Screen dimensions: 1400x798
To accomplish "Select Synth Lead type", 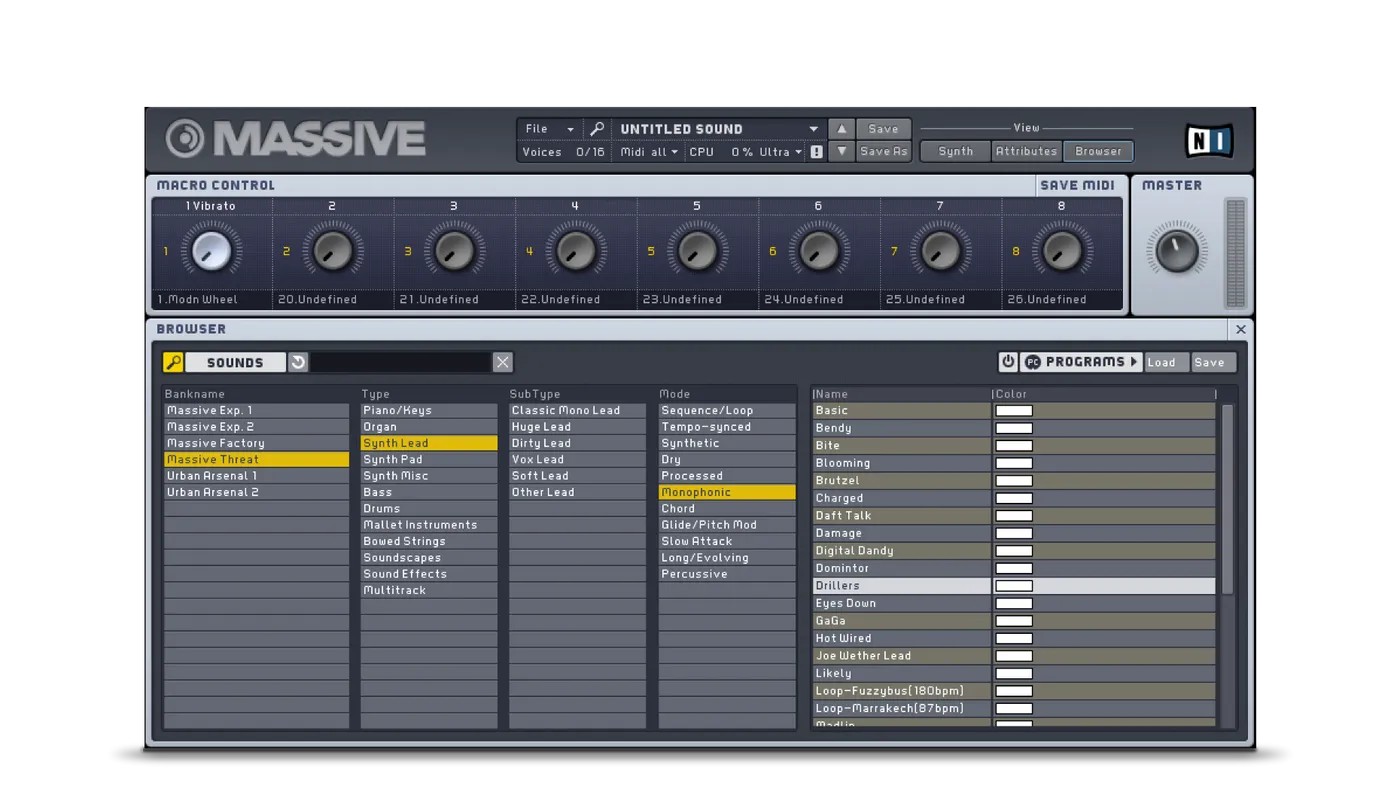I will pyautogui.click(x=429, y=443).
